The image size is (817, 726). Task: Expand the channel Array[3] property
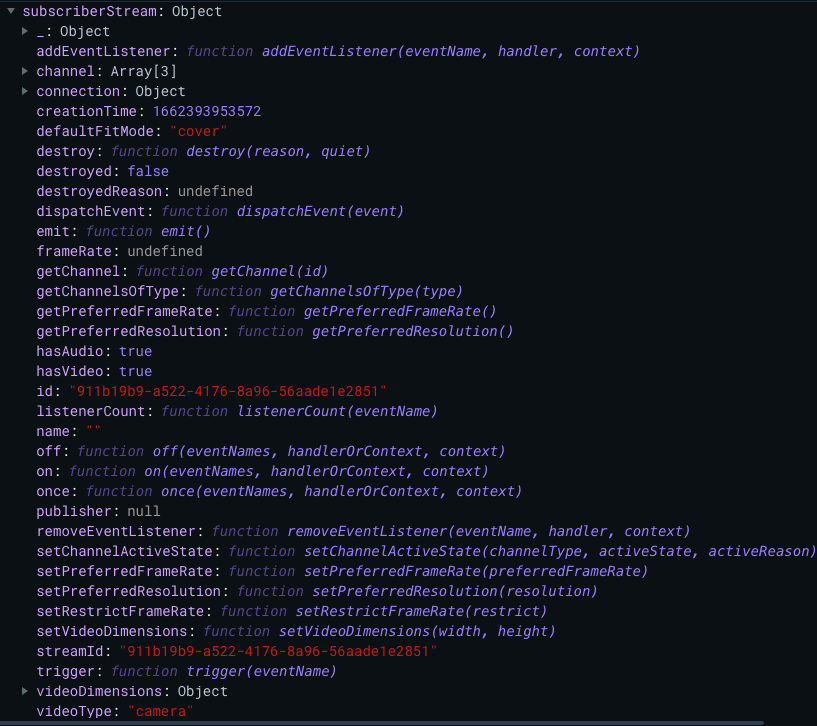coord(24,71)
